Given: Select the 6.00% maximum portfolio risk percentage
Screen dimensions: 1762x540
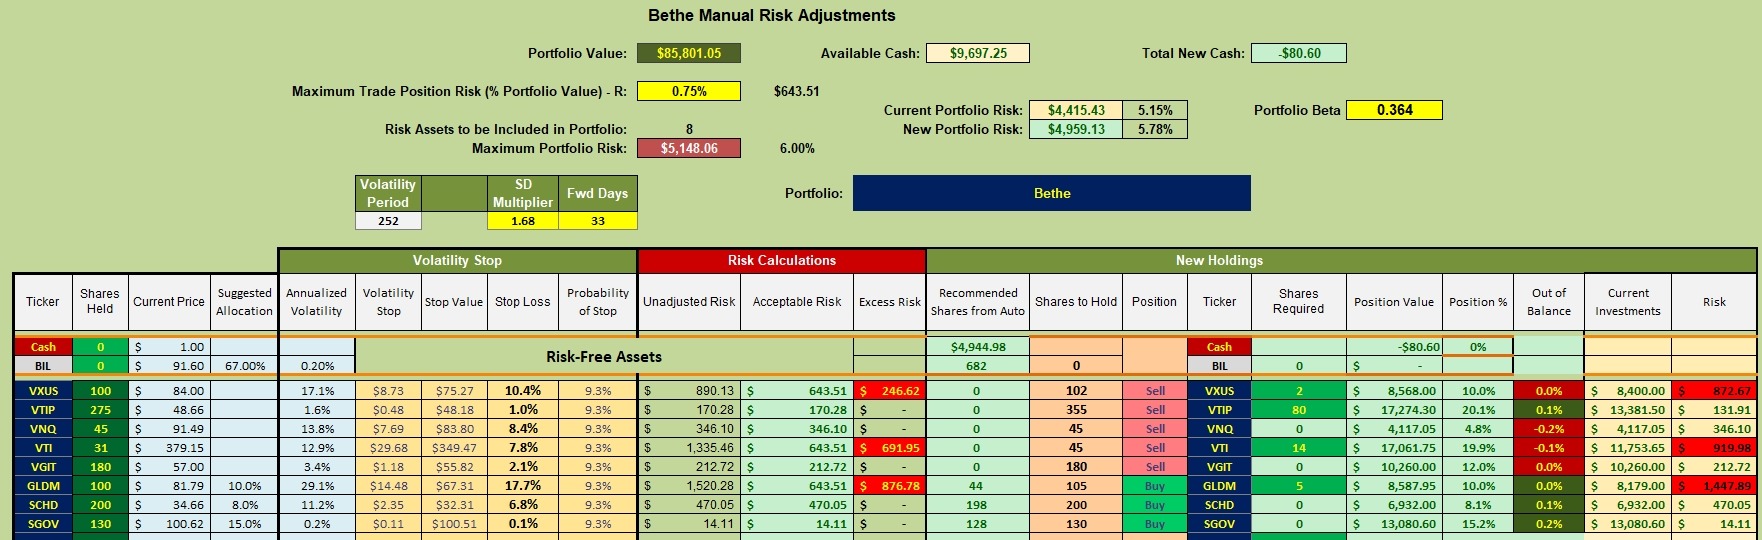Looking at the screenshot, I should click(797, 148).
